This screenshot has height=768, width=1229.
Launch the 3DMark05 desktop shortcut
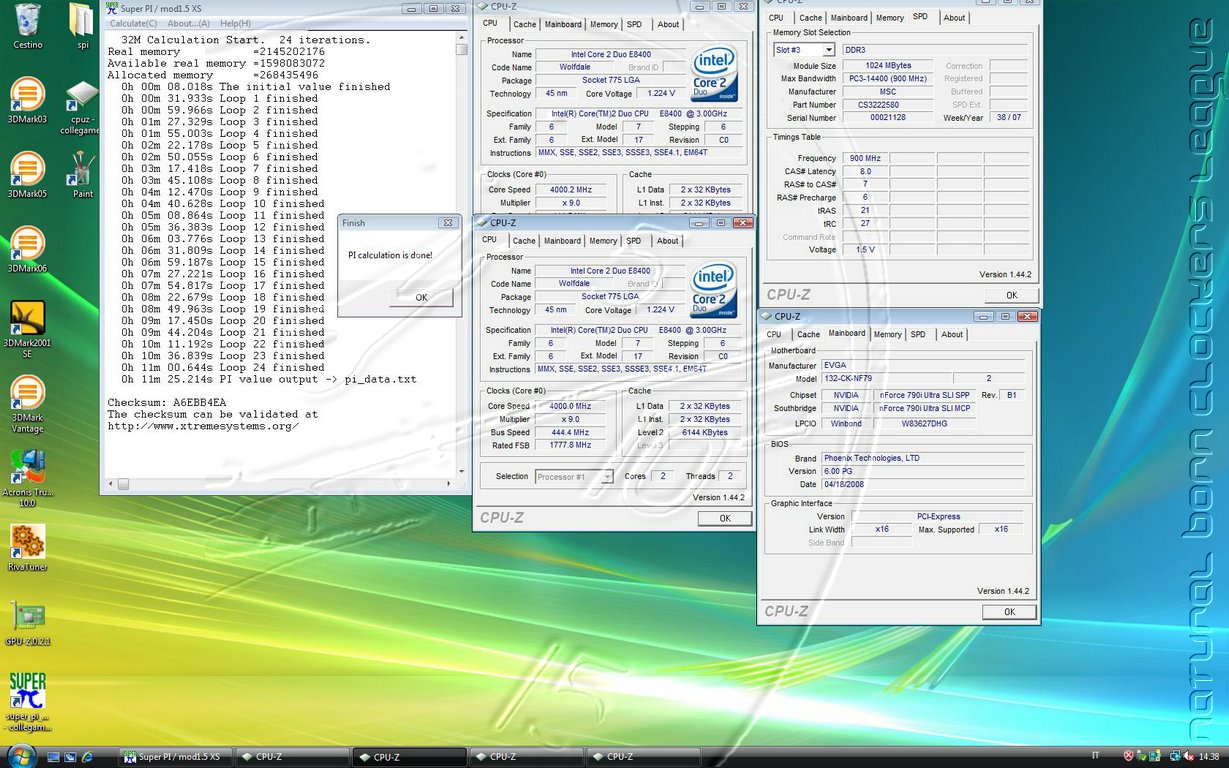tap(27, 175)
